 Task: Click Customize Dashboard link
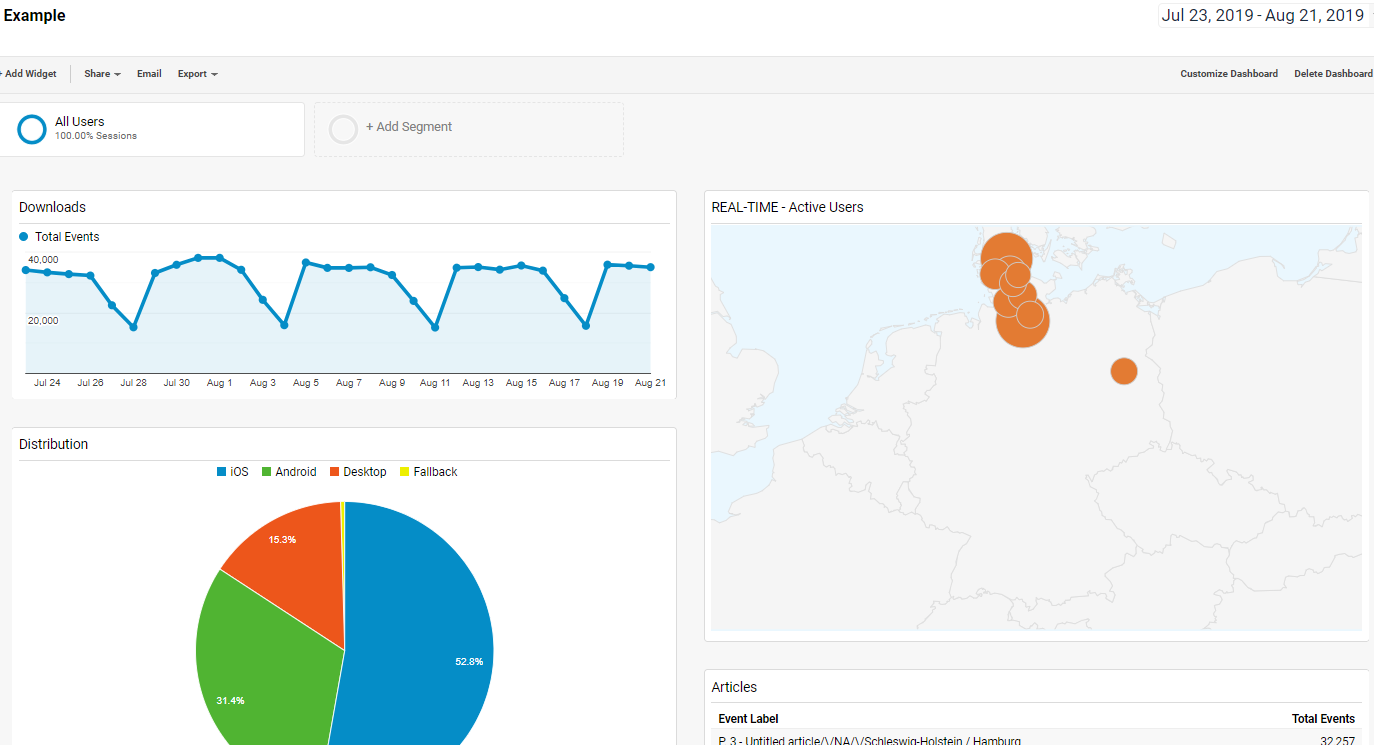pos(1229,74)
